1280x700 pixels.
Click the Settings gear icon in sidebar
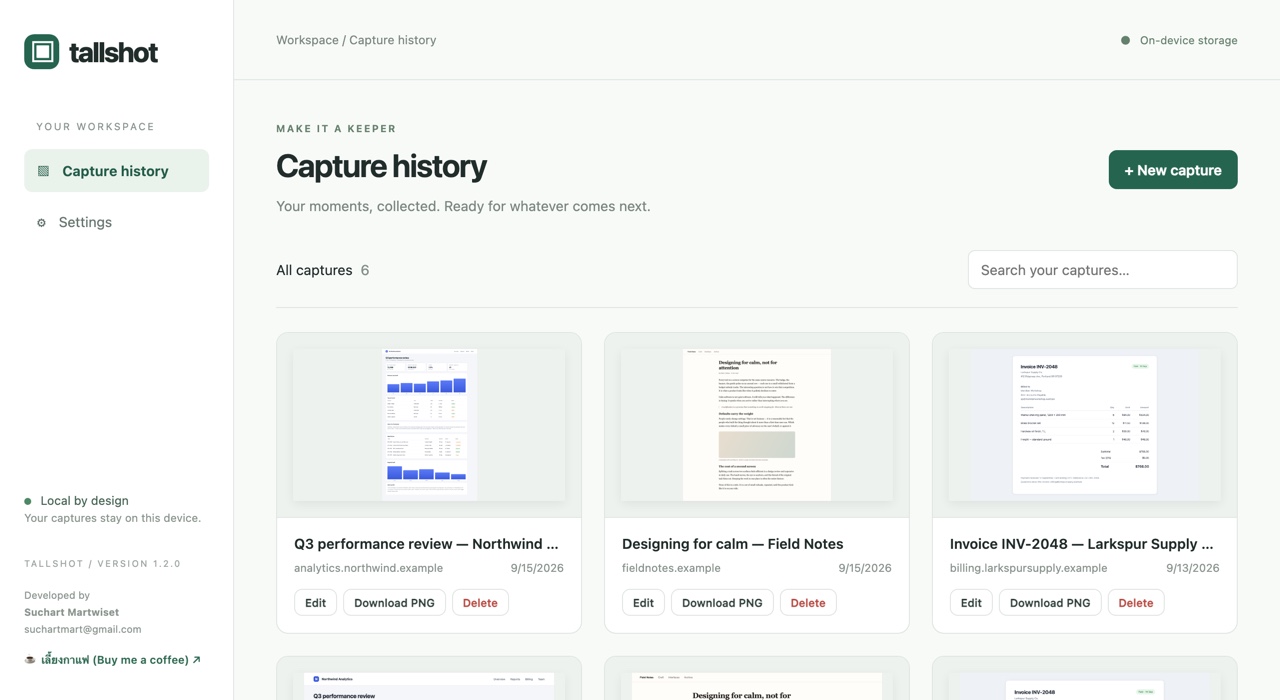pyautogui.click(x=41, y=222)
